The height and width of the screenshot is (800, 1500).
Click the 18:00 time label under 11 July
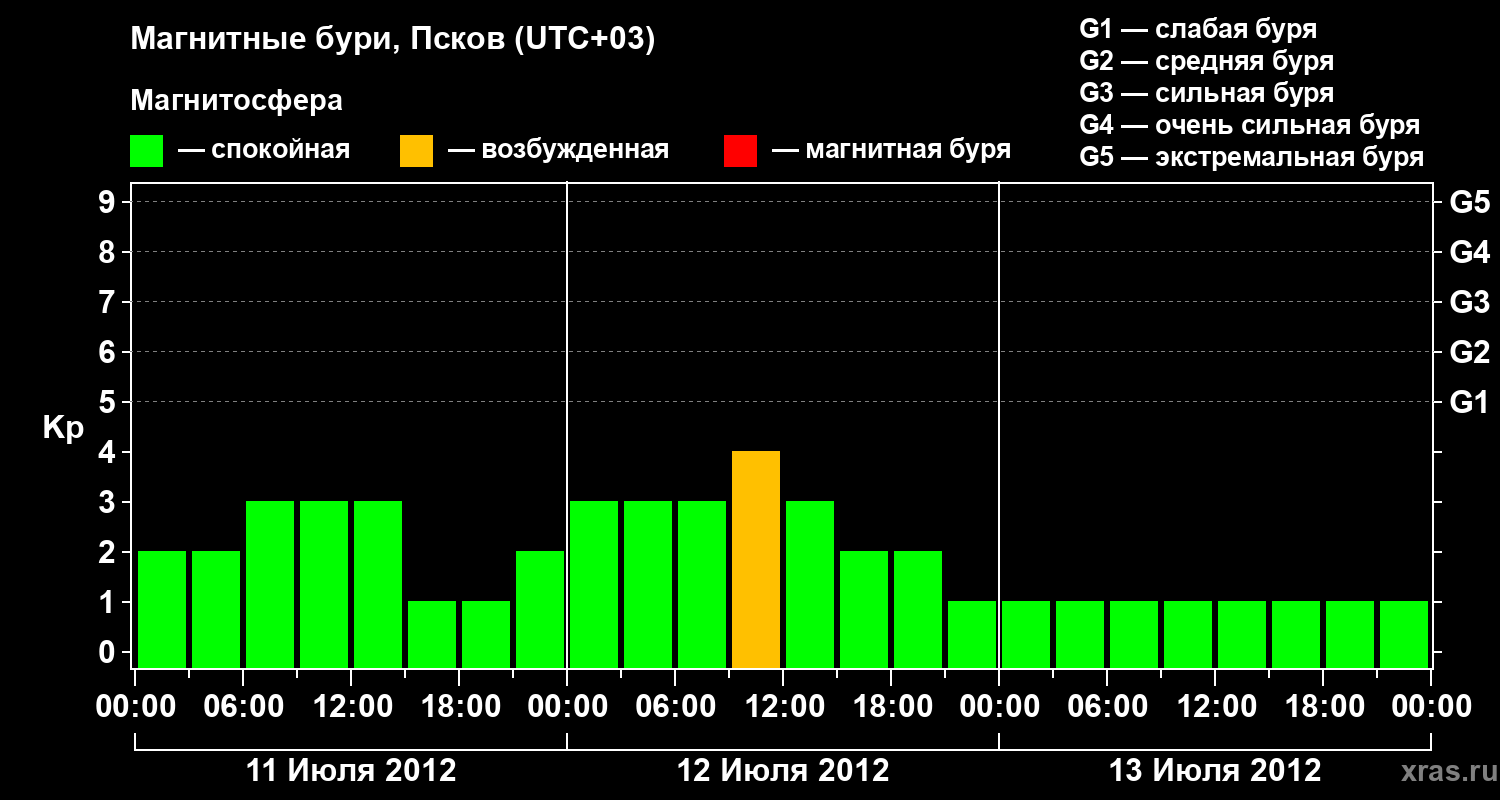(459, 707)
